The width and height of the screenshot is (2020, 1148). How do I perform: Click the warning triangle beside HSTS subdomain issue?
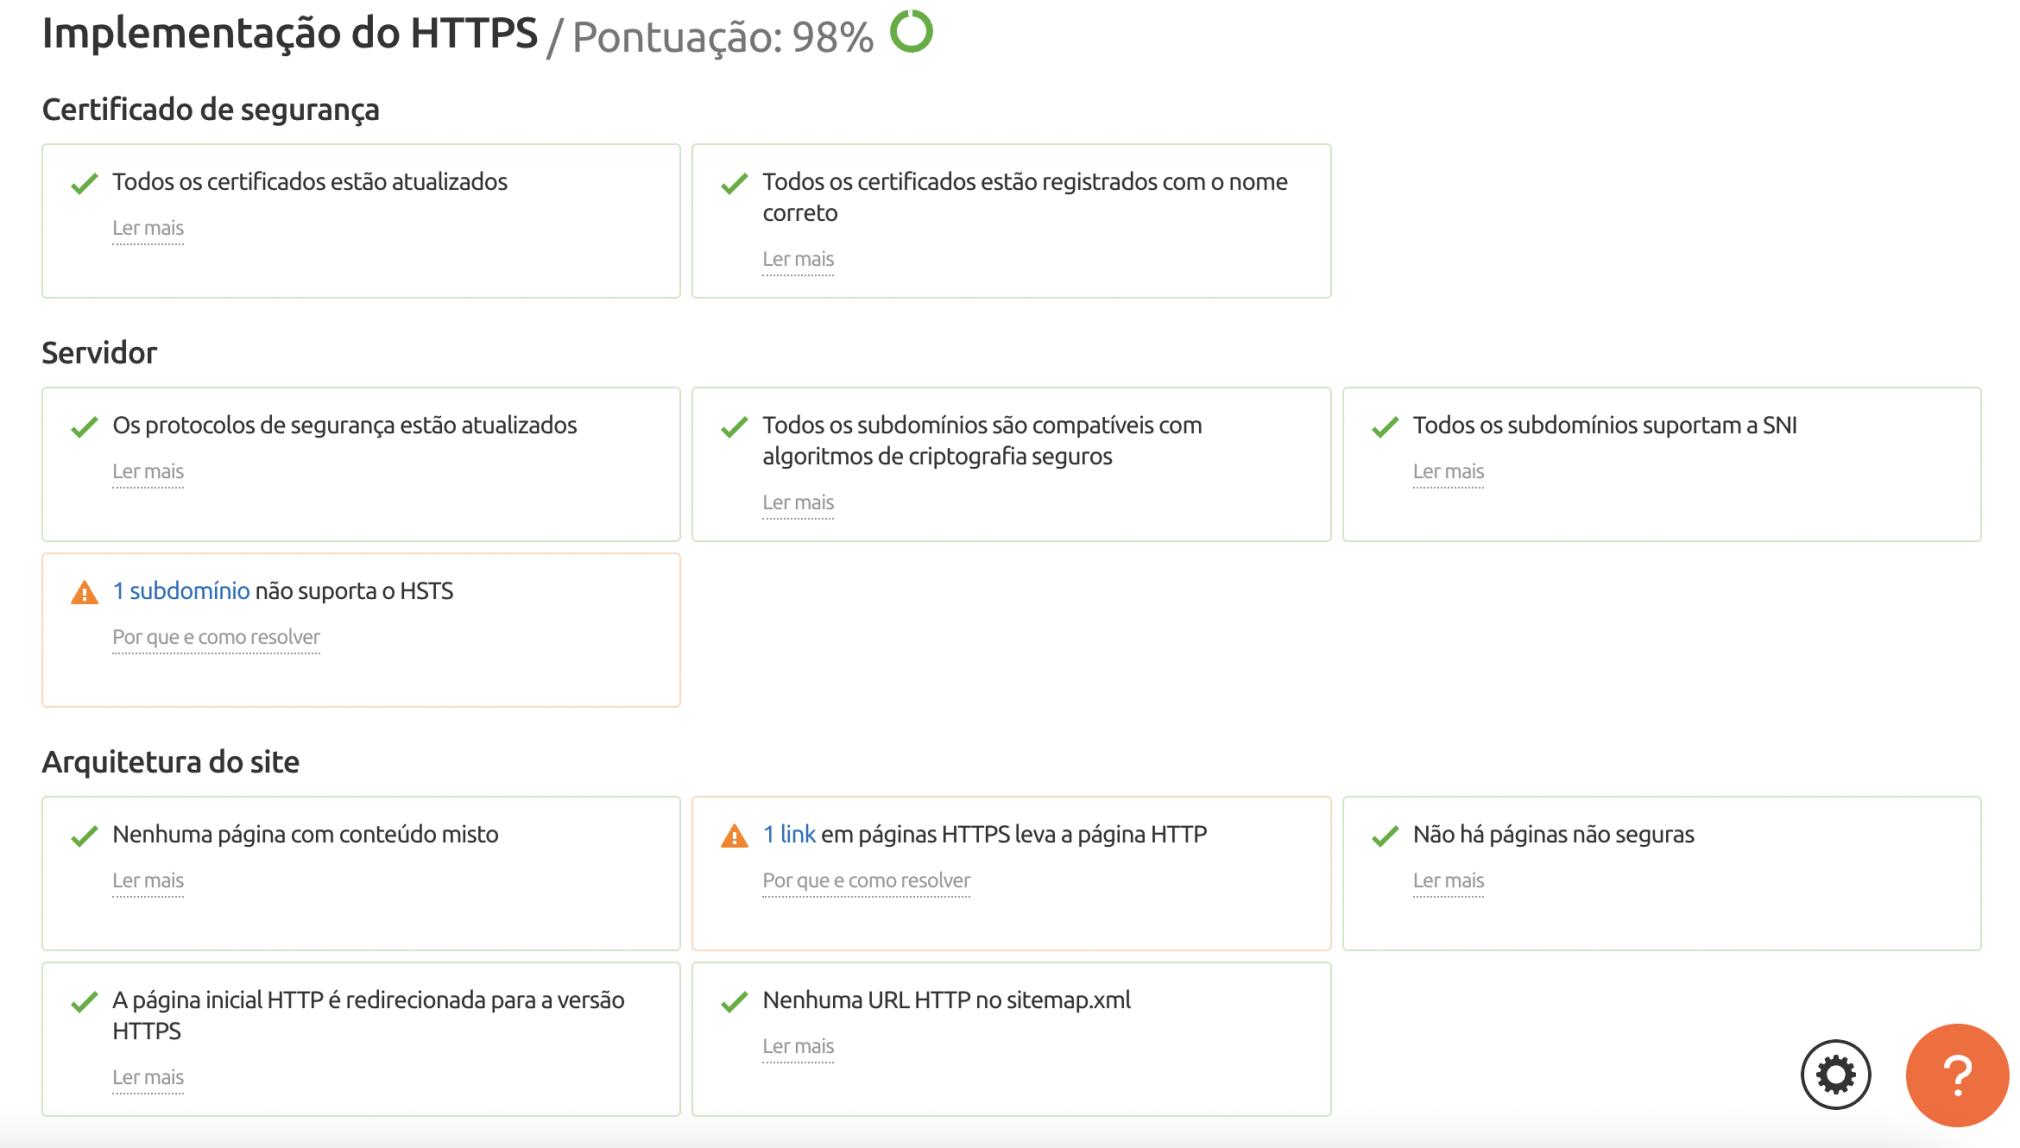point(85,593)
